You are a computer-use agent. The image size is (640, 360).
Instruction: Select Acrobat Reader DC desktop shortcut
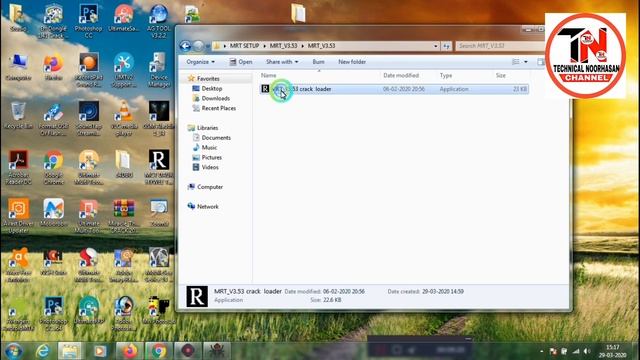(x=18, y=167)
